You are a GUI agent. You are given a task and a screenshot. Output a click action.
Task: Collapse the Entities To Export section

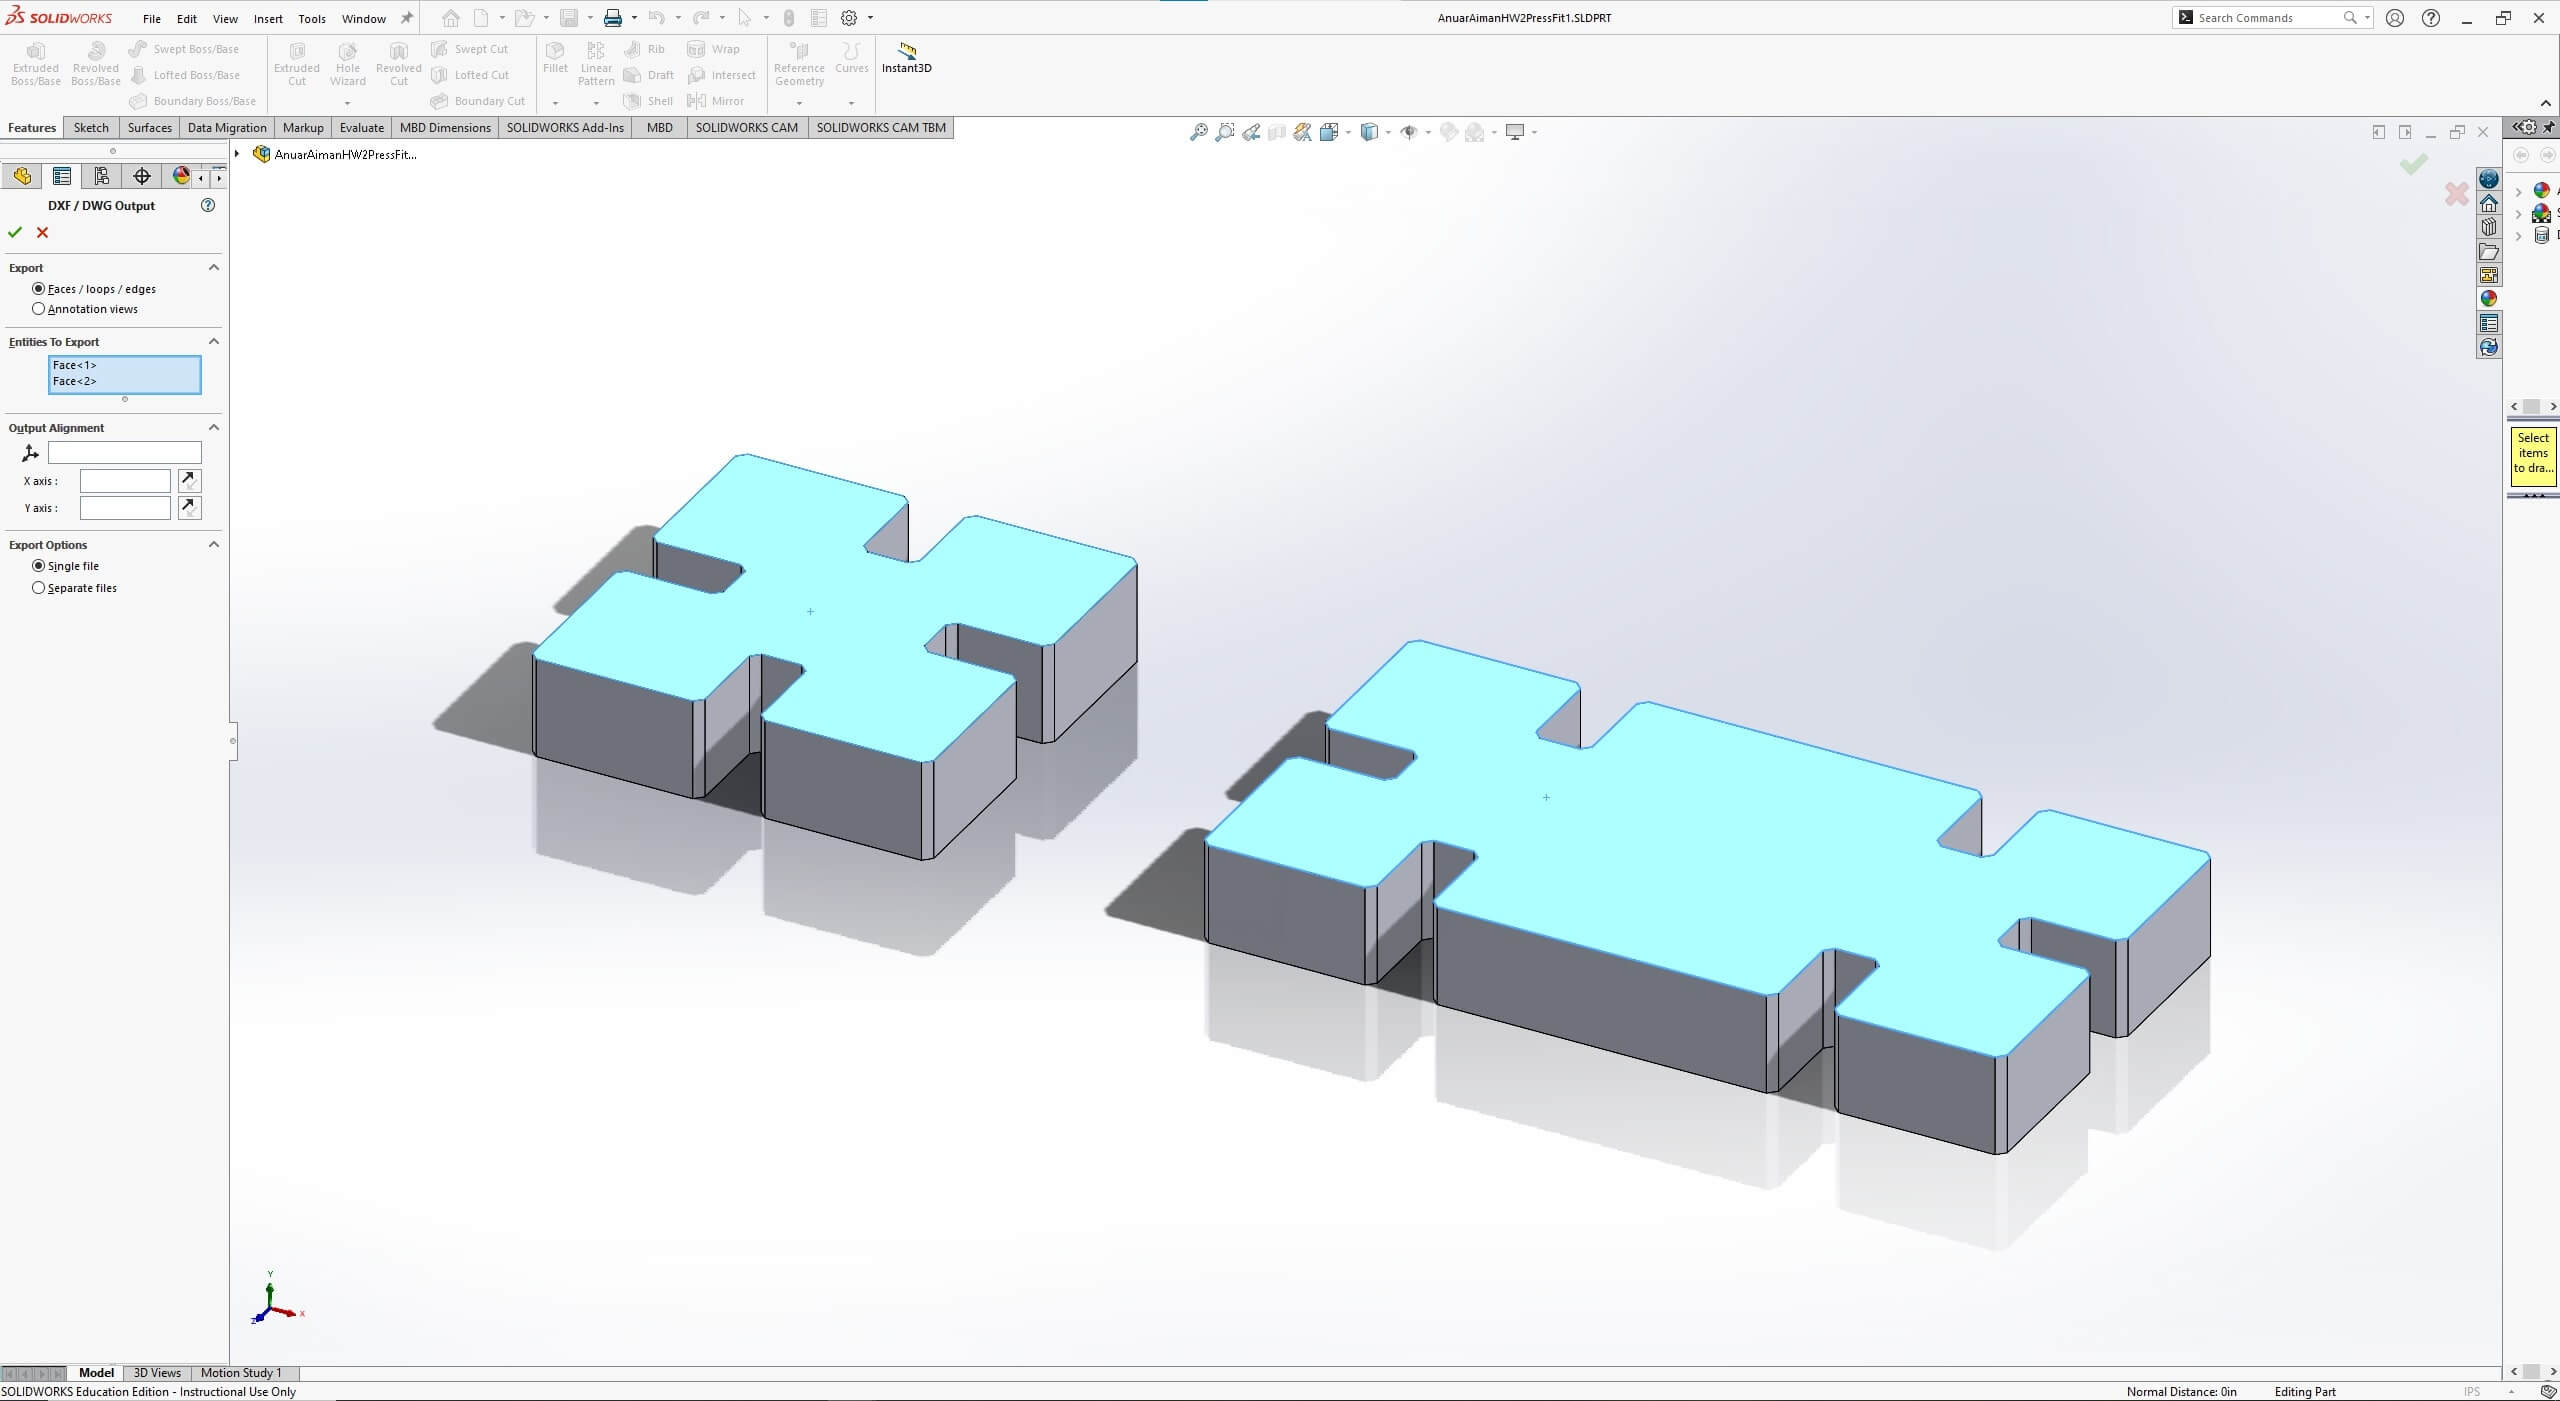click(214, 341)
